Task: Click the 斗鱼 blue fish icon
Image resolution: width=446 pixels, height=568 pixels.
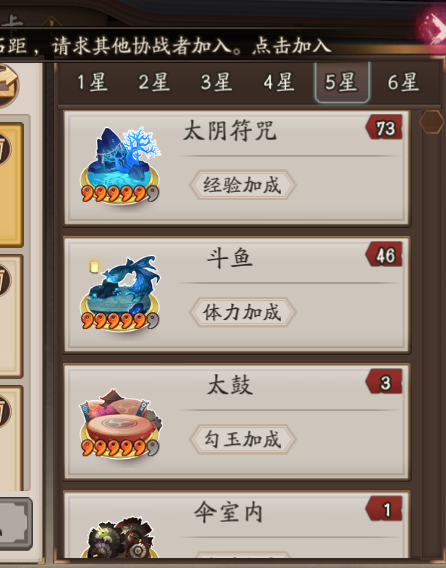Action: pos(120,293)
